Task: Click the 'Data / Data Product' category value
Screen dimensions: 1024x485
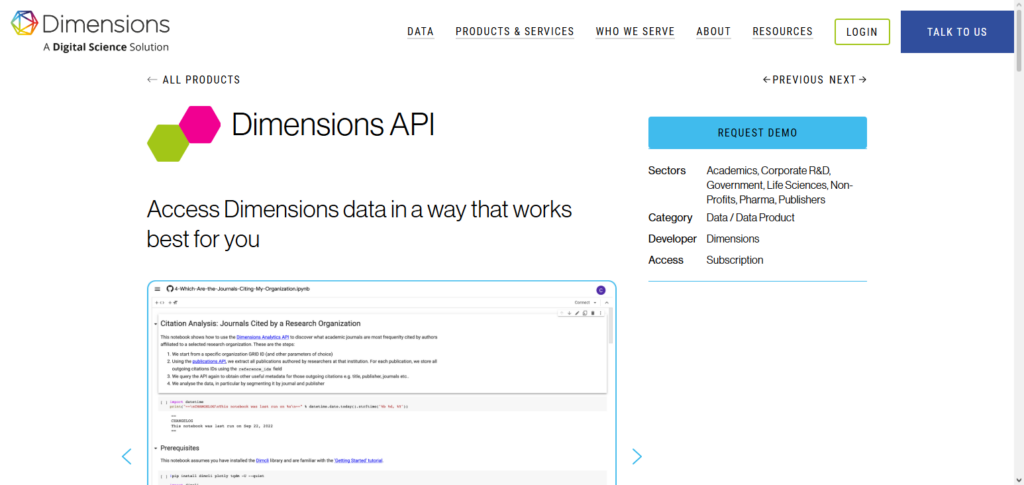Action: pos(750,217)
